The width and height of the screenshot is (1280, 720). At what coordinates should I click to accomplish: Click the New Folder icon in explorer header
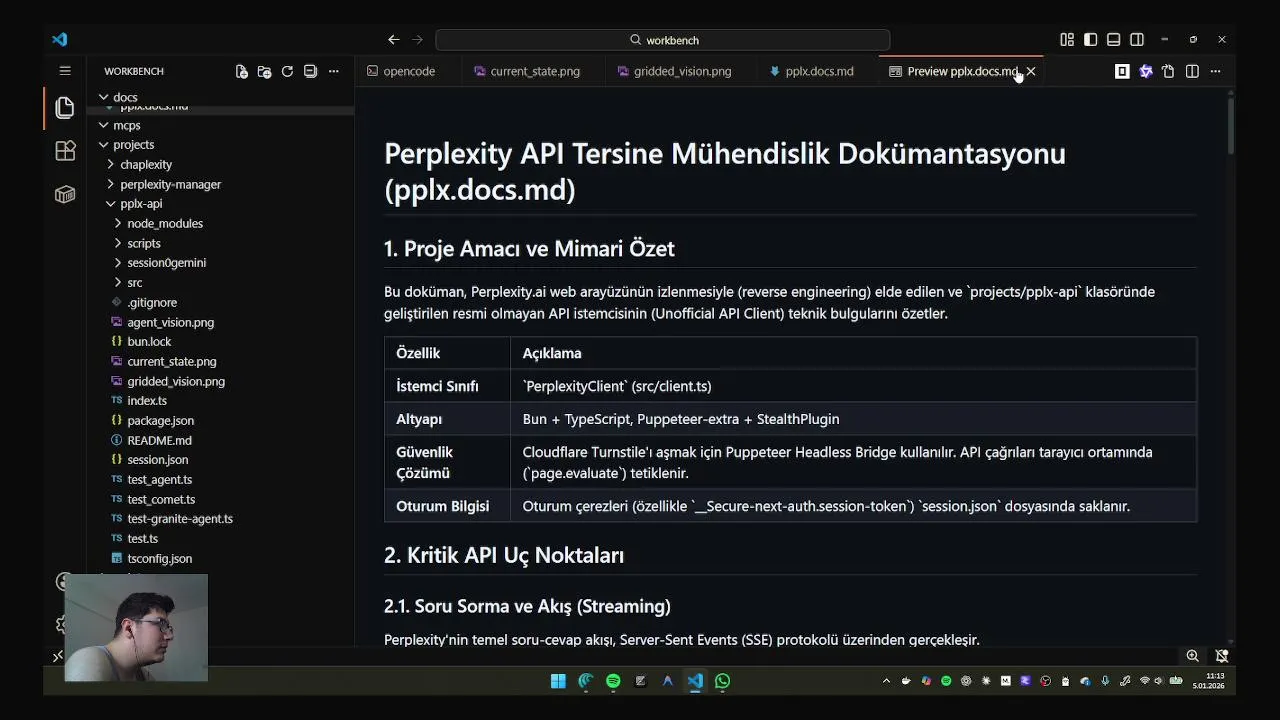[264, 71]
